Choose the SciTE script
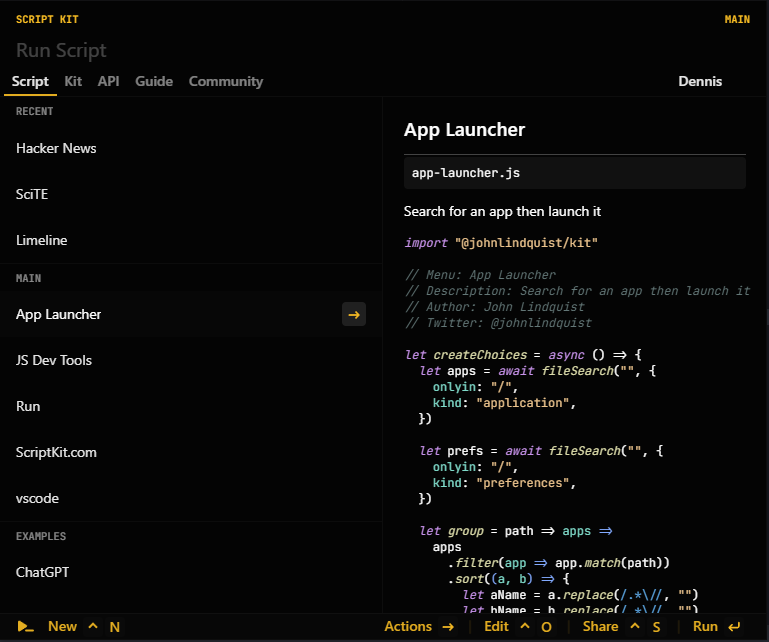The image size is (769, 642). tap(32, 195)
